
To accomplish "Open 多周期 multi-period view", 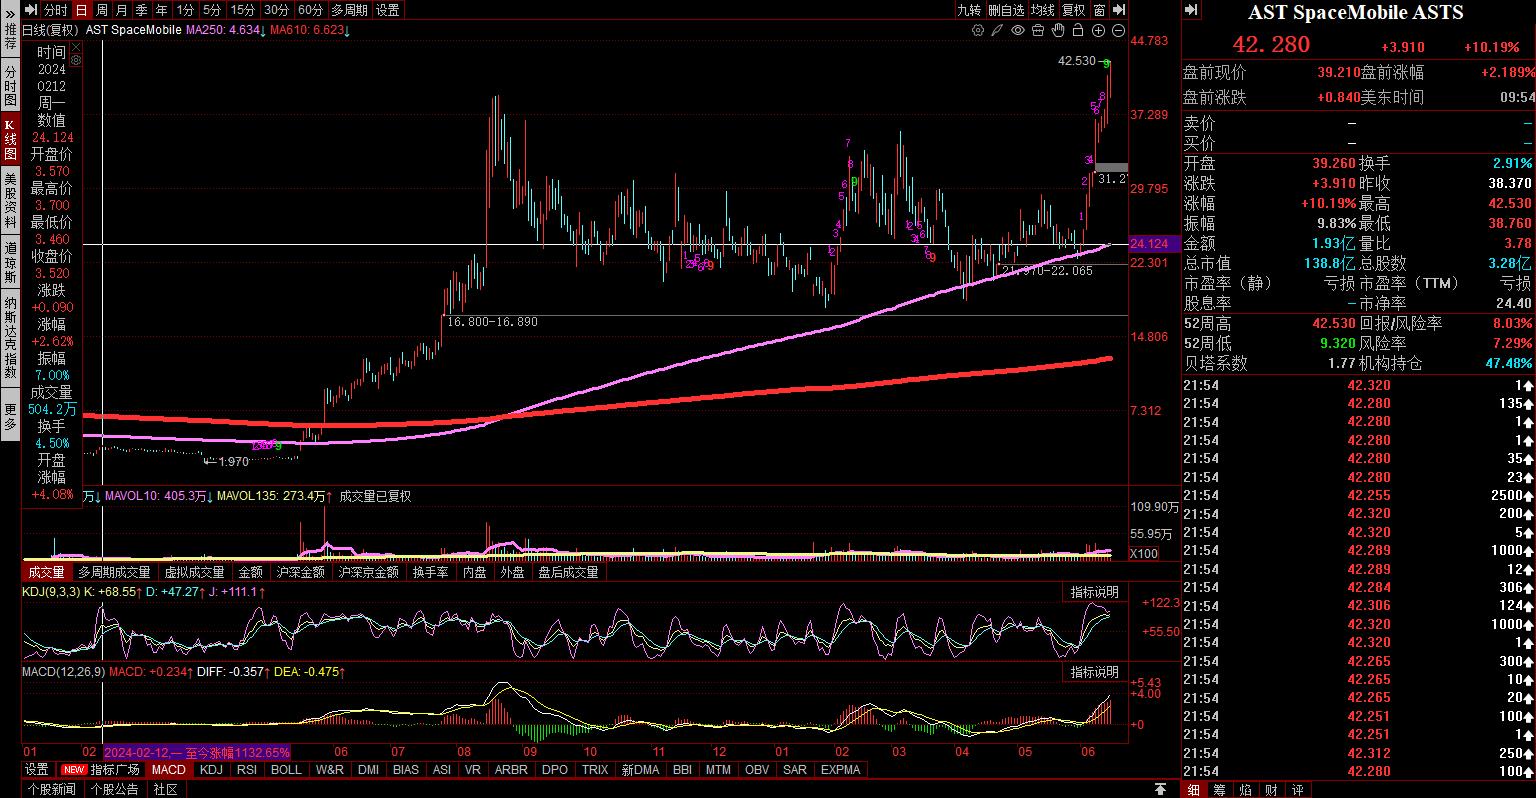I will point(349,10).
